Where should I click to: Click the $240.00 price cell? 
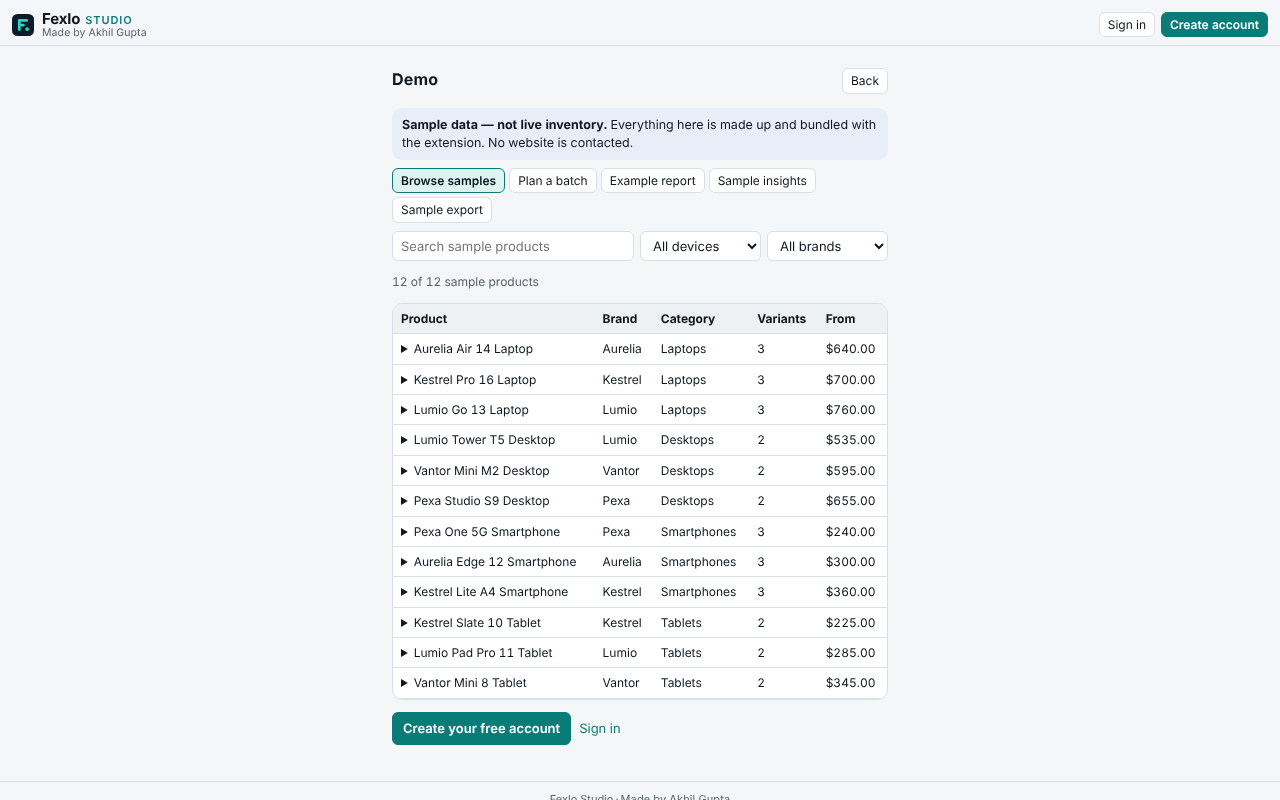tap(851, 532)
